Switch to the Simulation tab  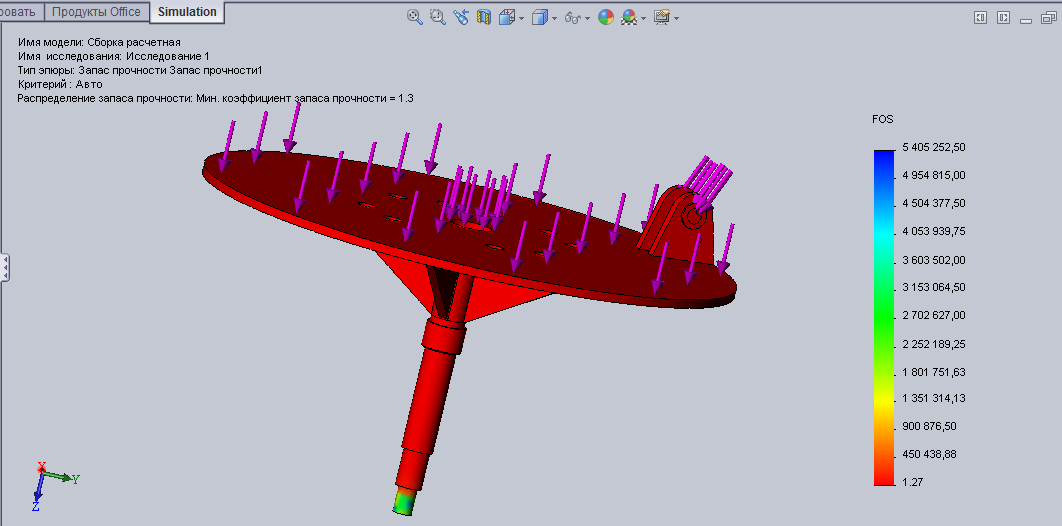(188, 12)
